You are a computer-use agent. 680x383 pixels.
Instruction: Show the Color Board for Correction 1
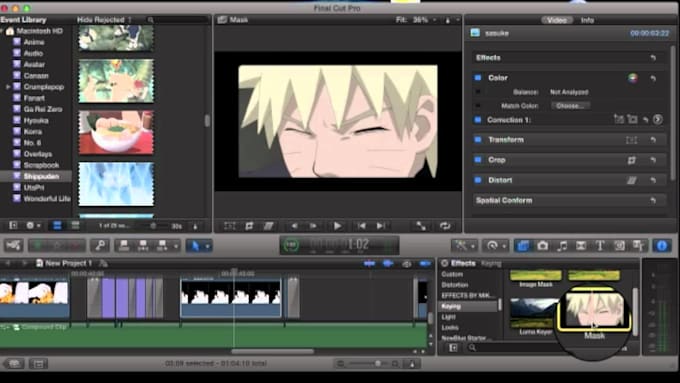(658, 120)
